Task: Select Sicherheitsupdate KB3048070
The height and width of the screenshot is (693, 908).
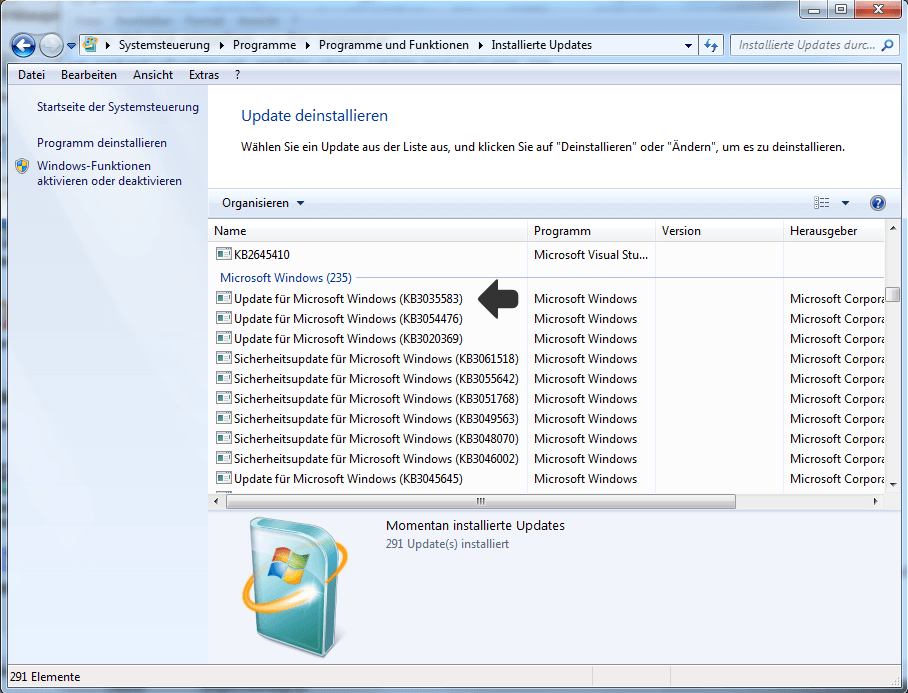Action: [x=376, y=439]
